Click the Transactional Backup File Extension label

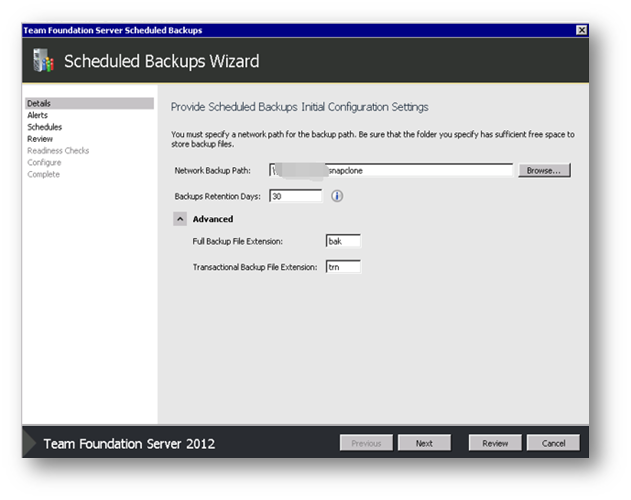(255, 267)
